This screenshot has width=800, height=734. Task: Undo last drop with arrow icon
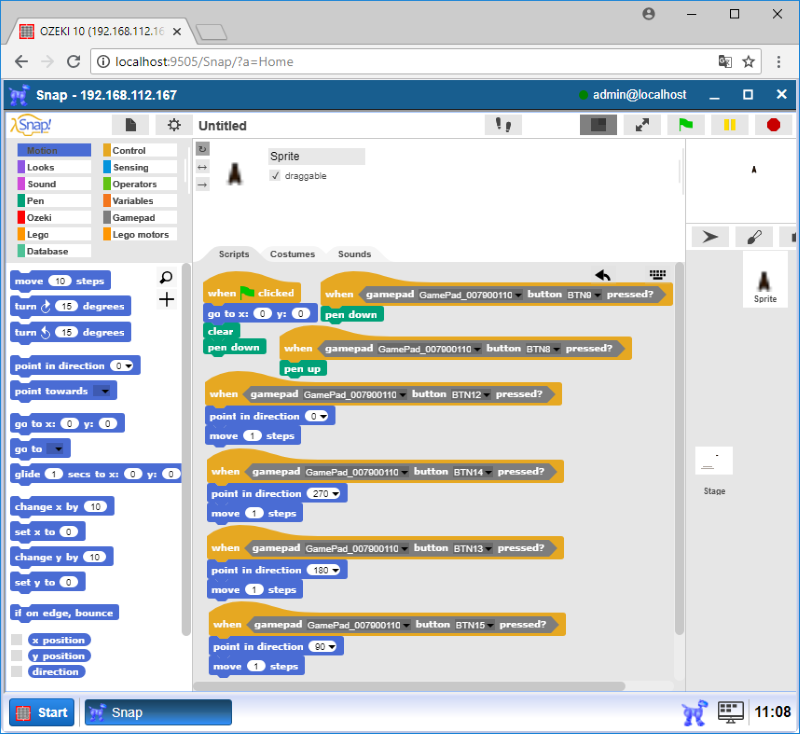pyautogui.click(x=603, y=275)
